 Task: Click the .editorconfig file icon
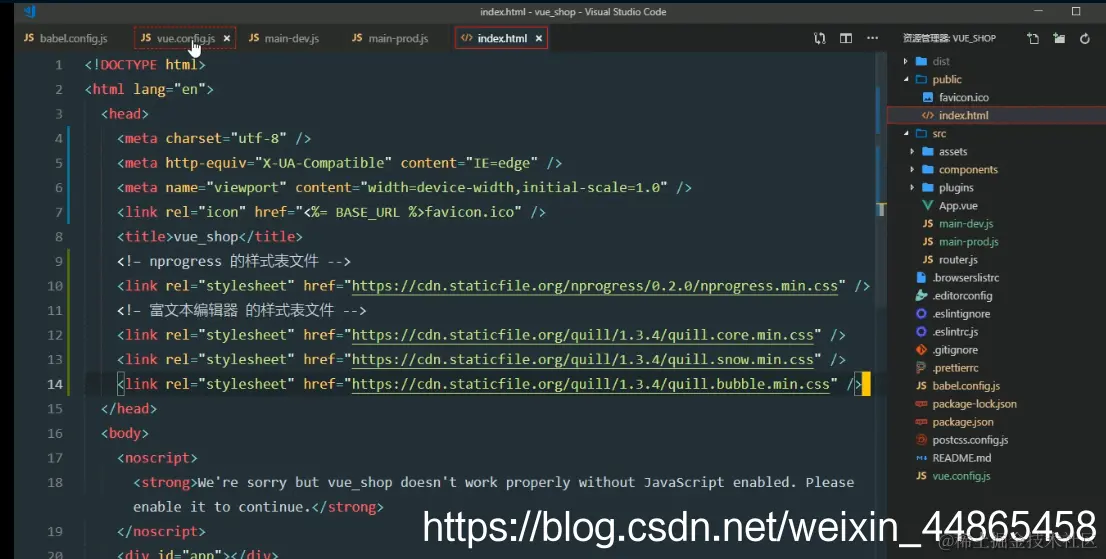click(921, 295)
